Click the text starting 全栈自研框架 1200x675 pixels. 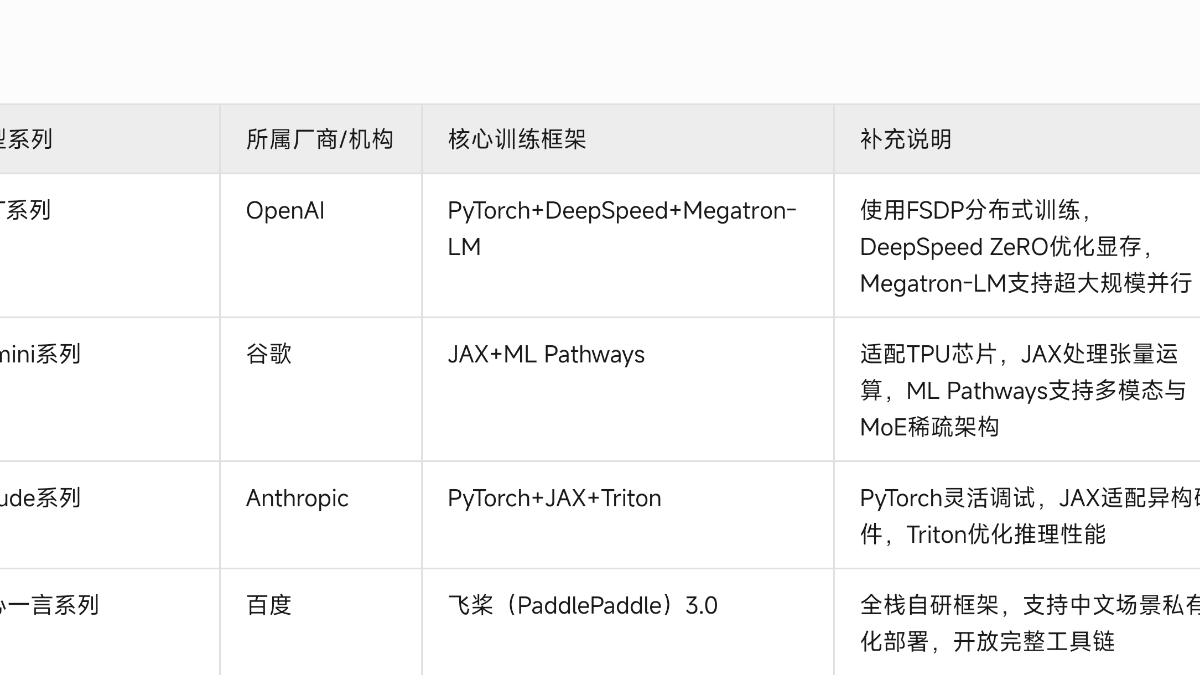click(x=1030, y=623)
